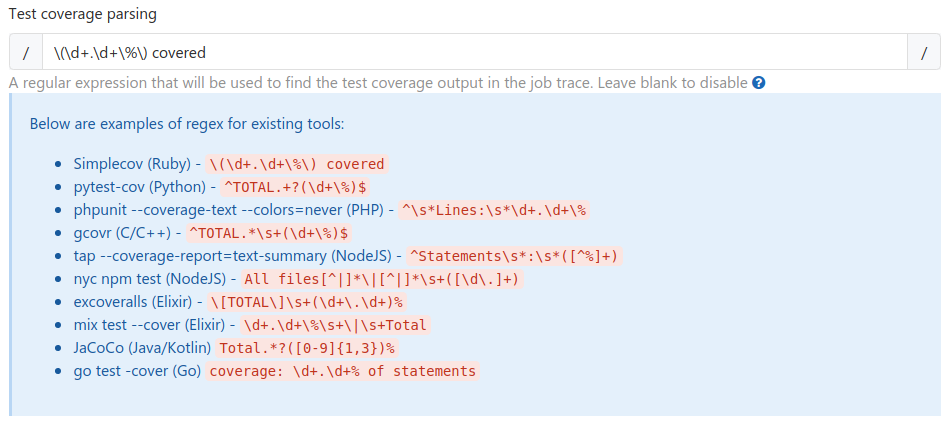The height and width of the screenshot is (422, 946).
Task: Select the excoveralls [TOTAL] regex code
Action: (307, 302)
